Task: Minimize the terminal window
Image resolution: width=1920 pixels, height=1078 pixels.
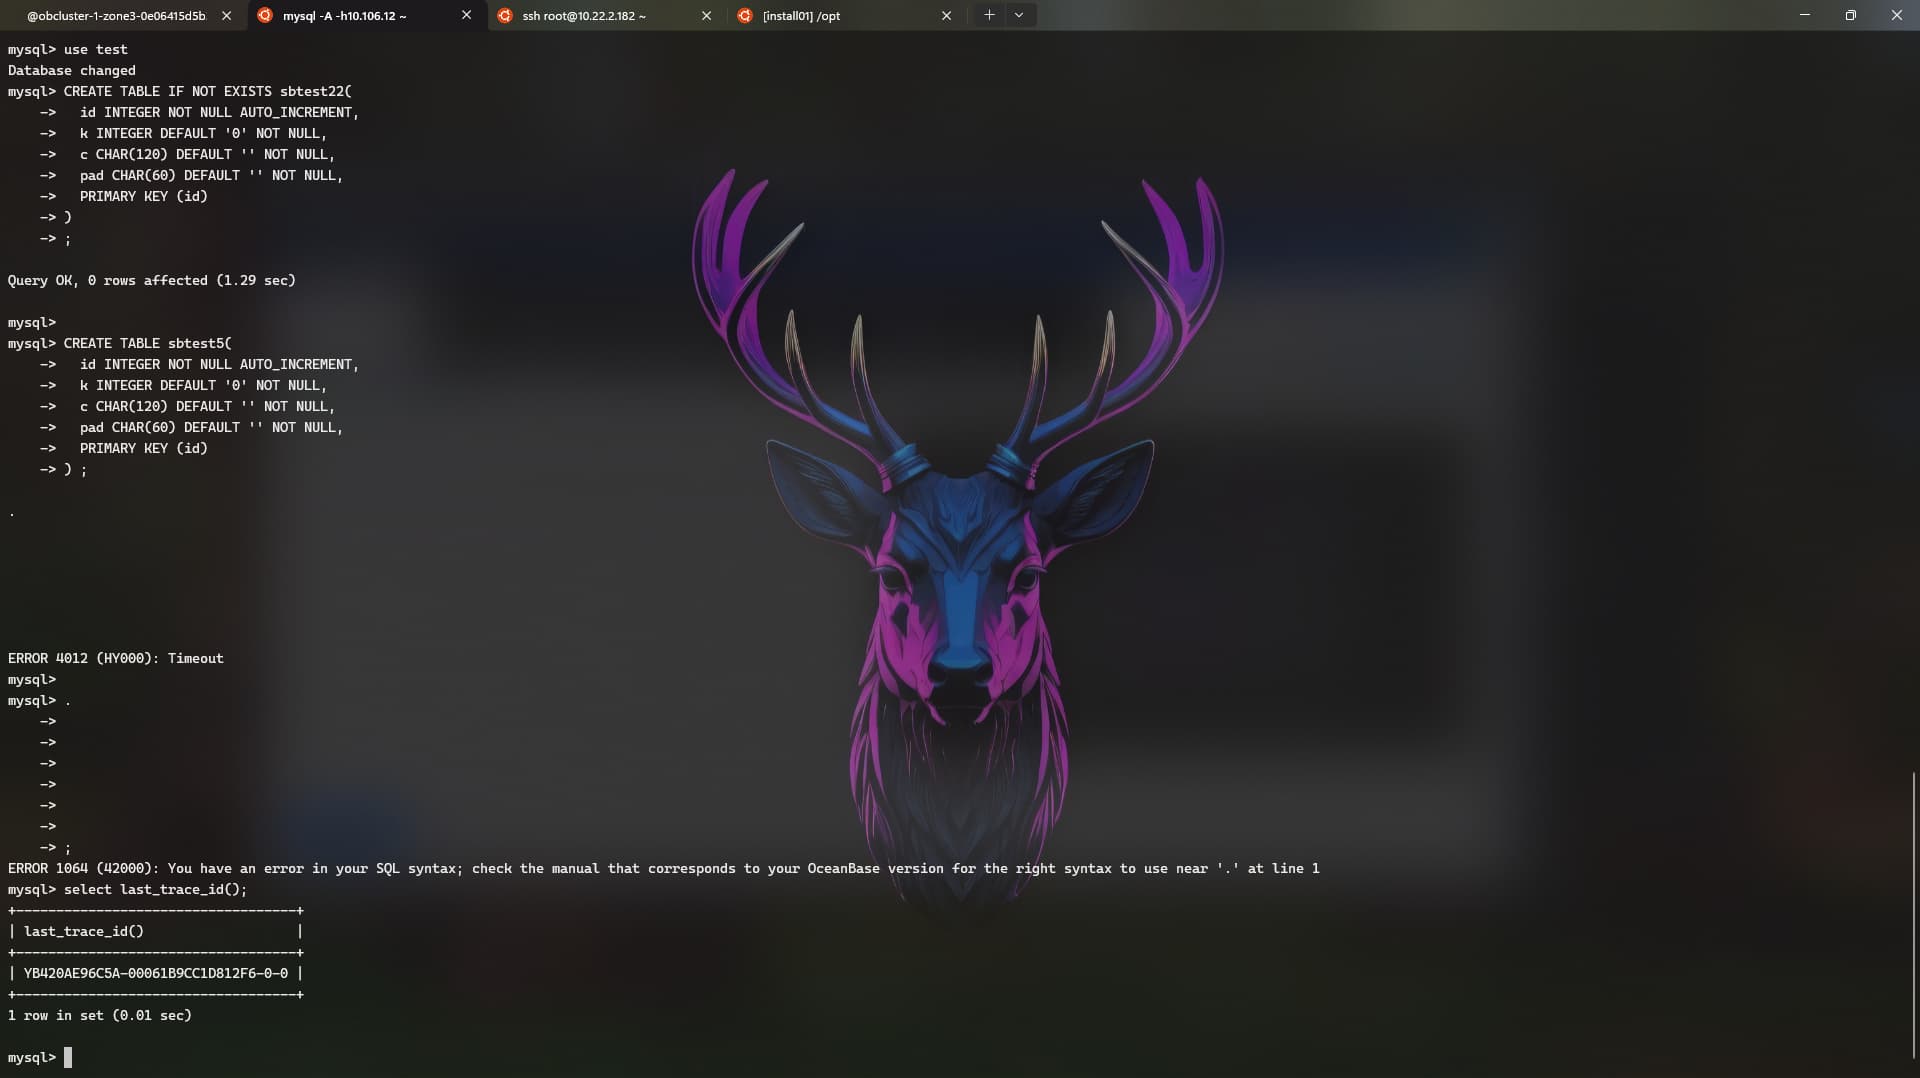Action: (1805, 15)
